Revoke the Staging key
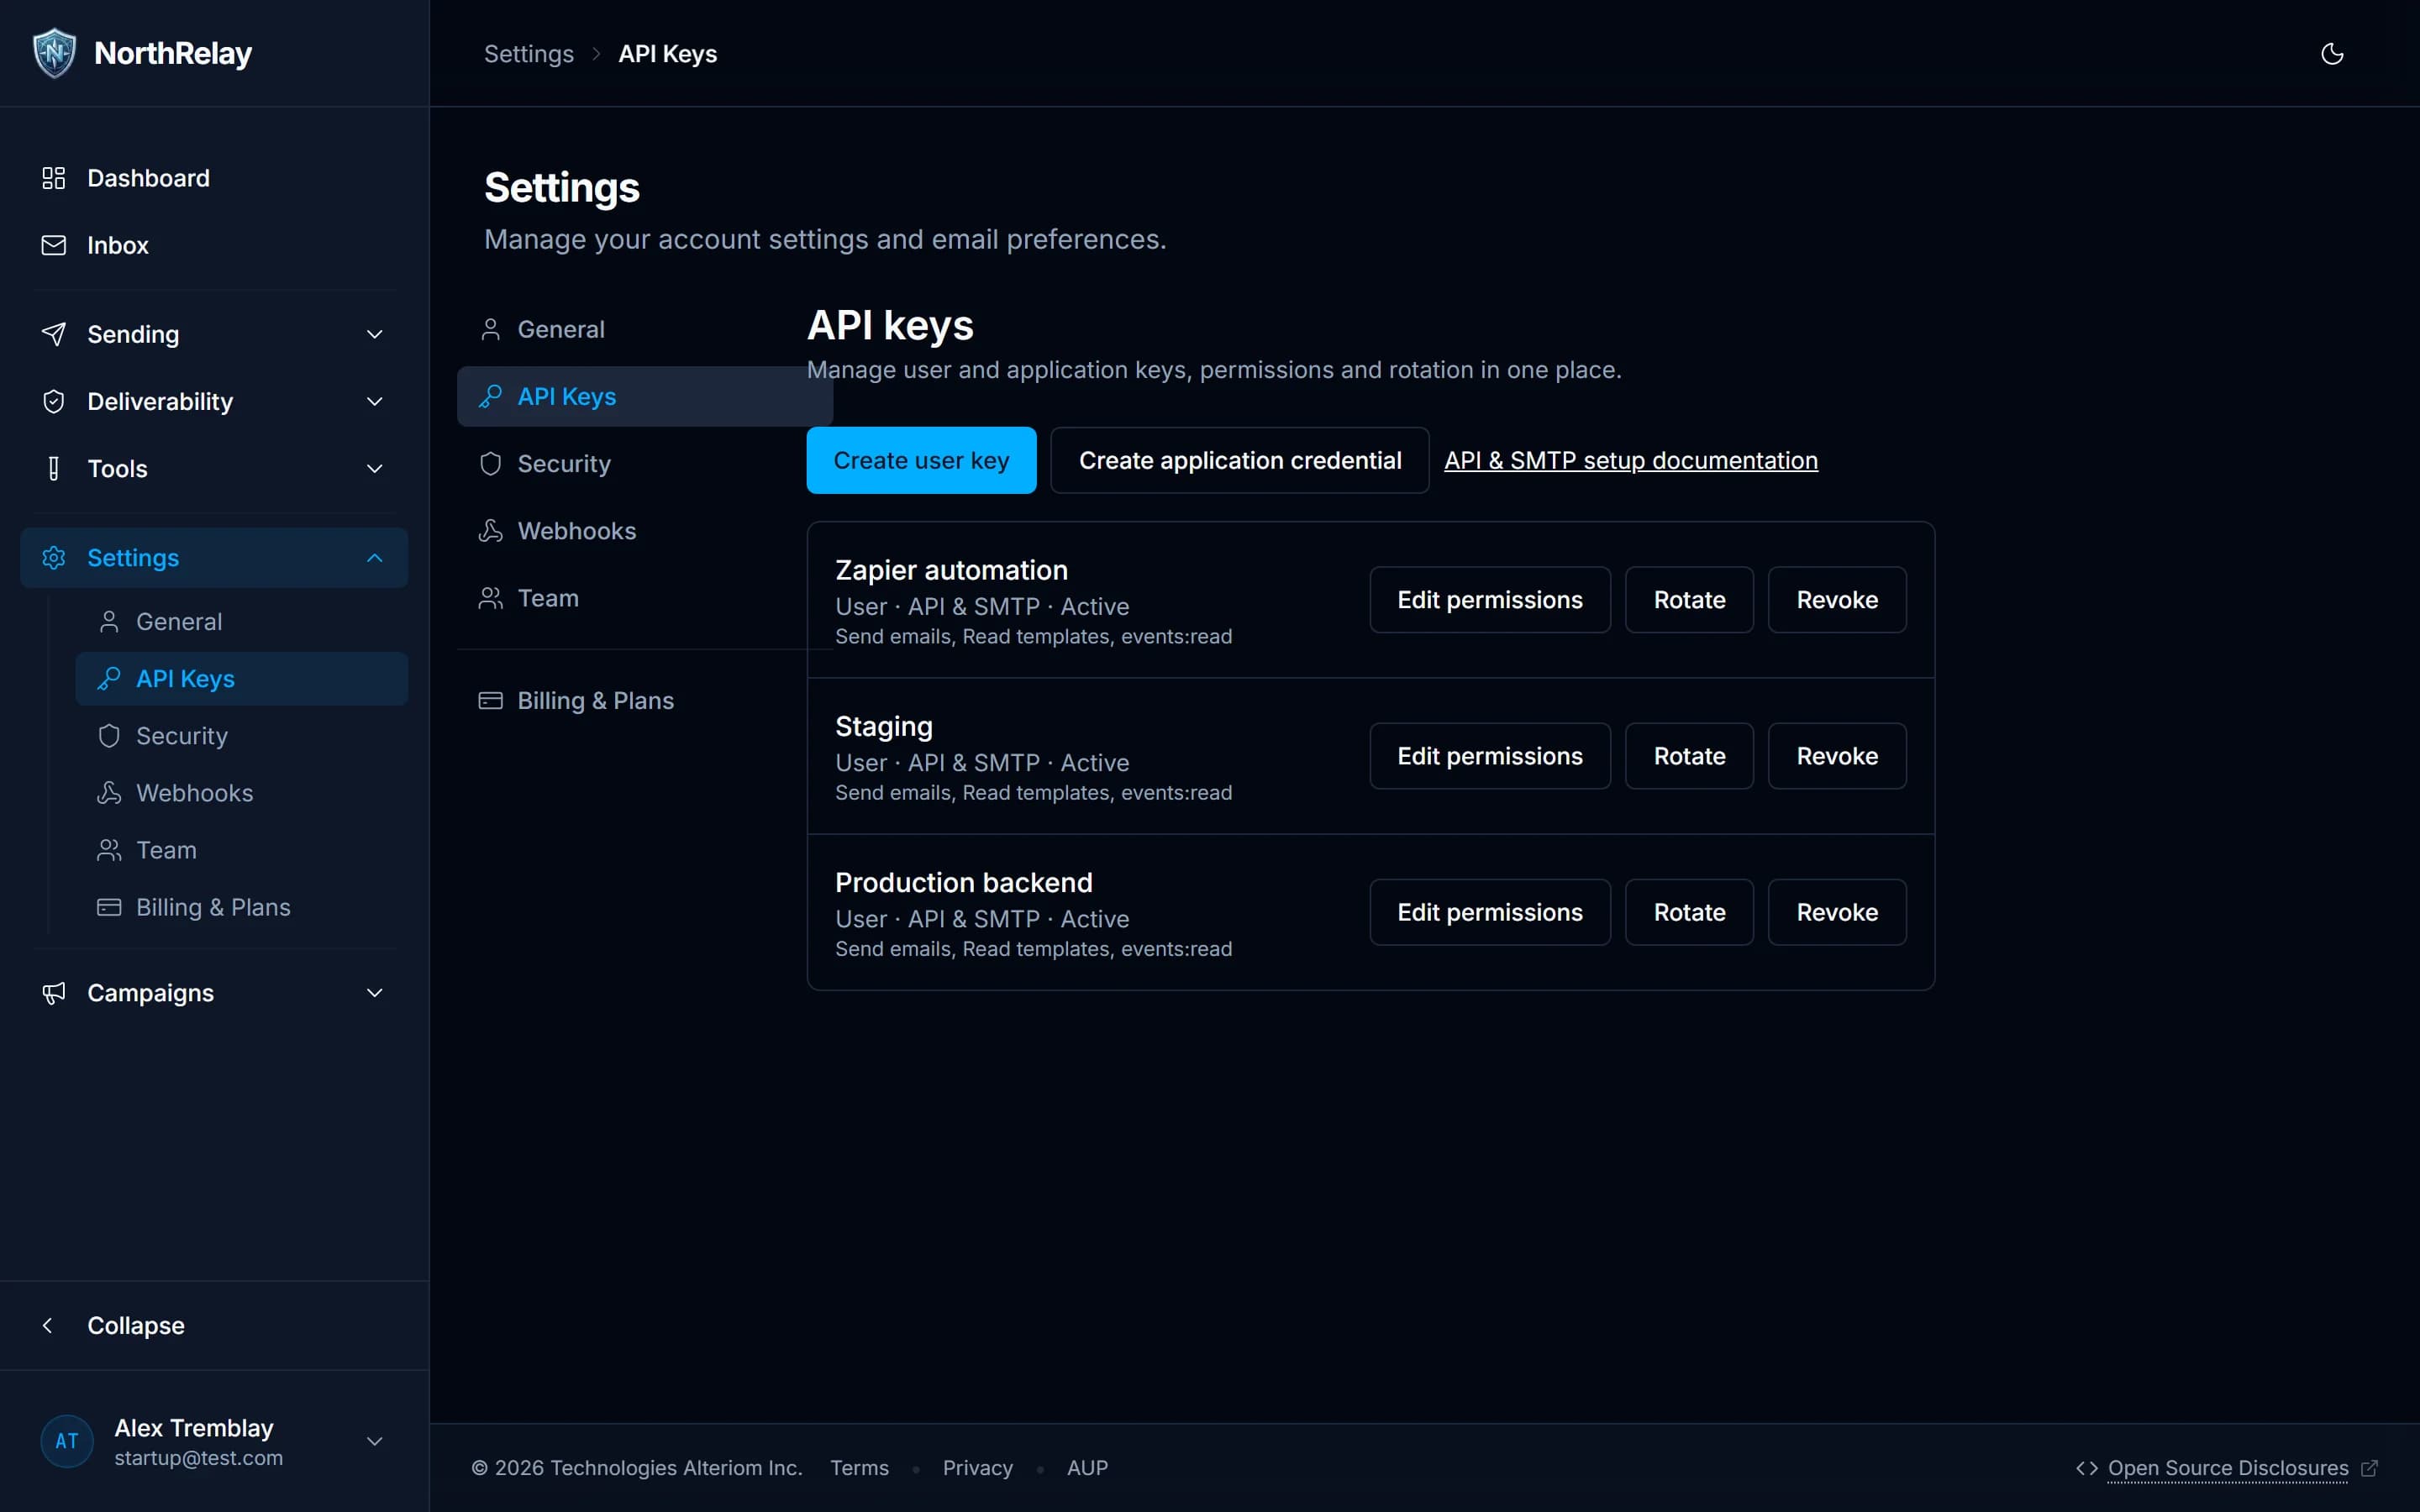The height and width of the screenshot is (1512, 2420). 1837,756
